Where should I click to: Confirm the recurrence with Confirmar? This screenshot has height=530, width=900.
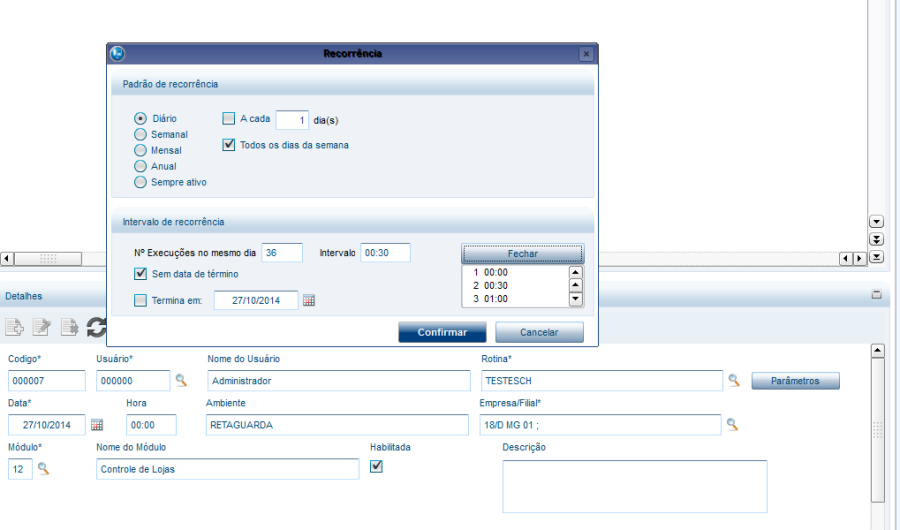point(442,332)
